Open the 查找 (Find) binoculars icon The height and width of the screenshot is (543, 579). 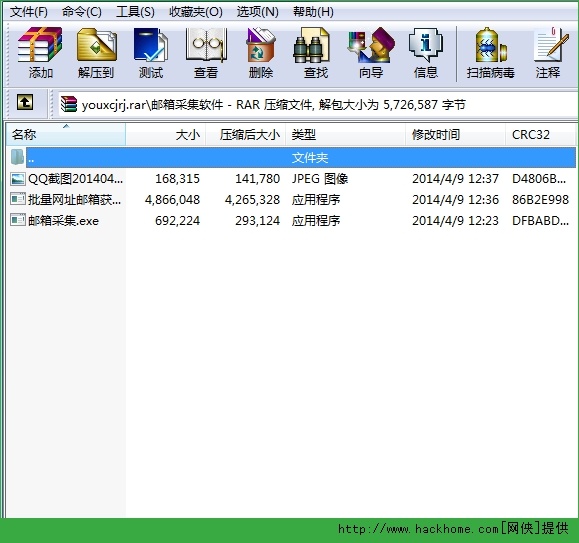pyautogui.click(x=315, y=53)
